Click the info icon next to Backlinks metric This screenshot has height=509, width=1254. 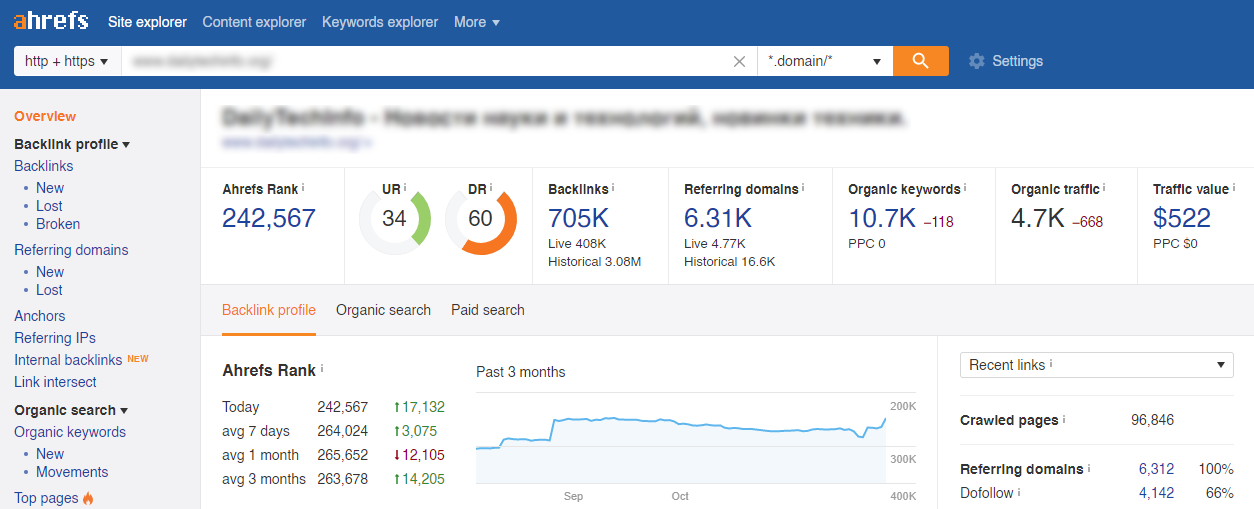pos(613,187)
